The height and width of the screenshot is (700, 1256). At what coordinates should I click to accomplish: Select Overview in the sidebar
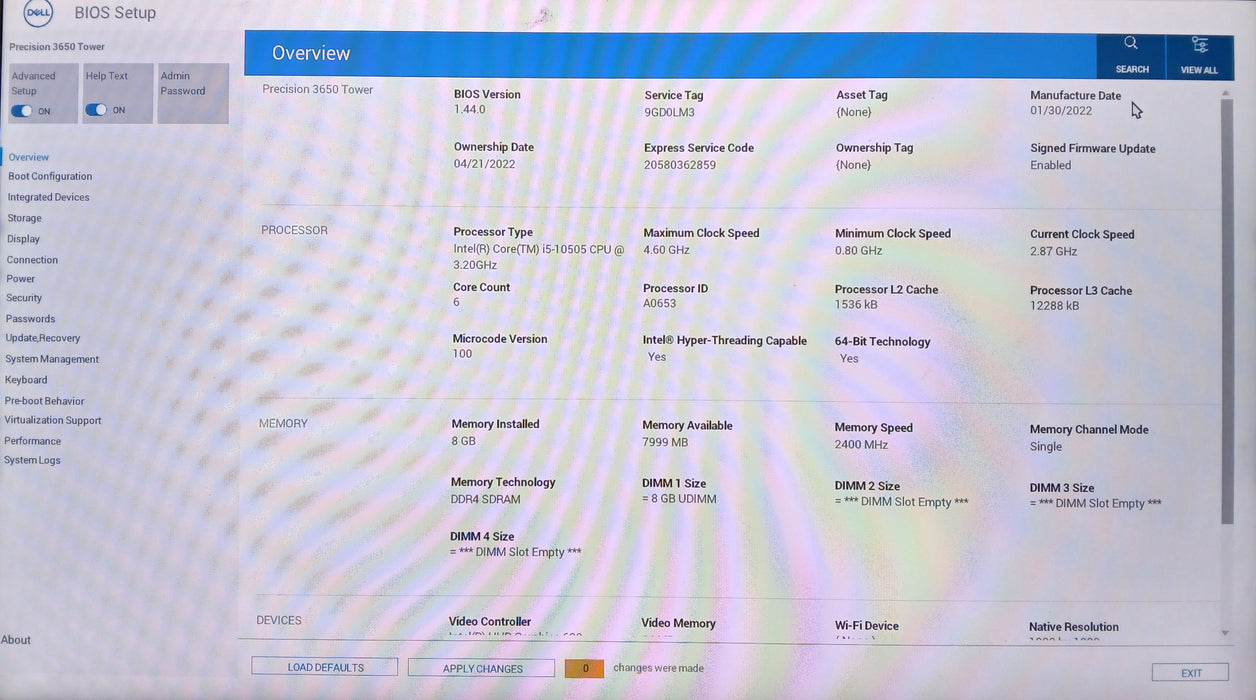coord(29,157)
